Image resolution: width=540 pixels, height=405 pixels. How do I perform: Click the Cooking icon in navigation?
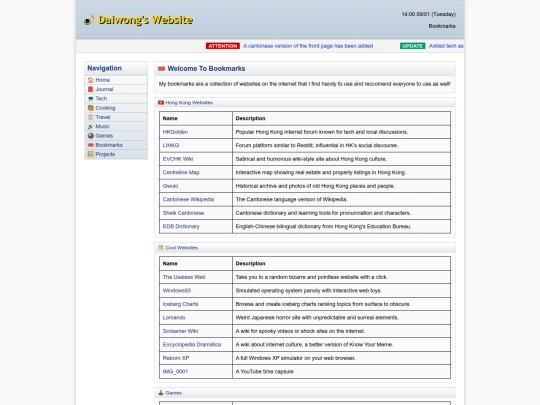pos(91,108)
